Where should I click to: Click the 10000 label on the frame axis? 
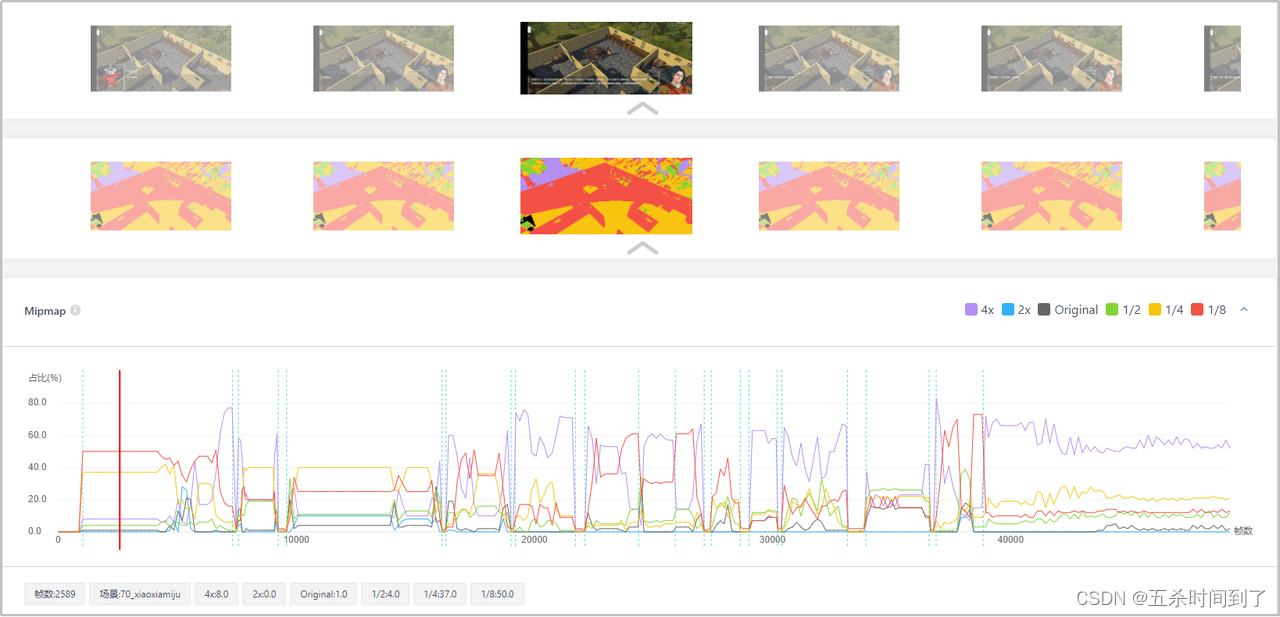click(296, 540)
